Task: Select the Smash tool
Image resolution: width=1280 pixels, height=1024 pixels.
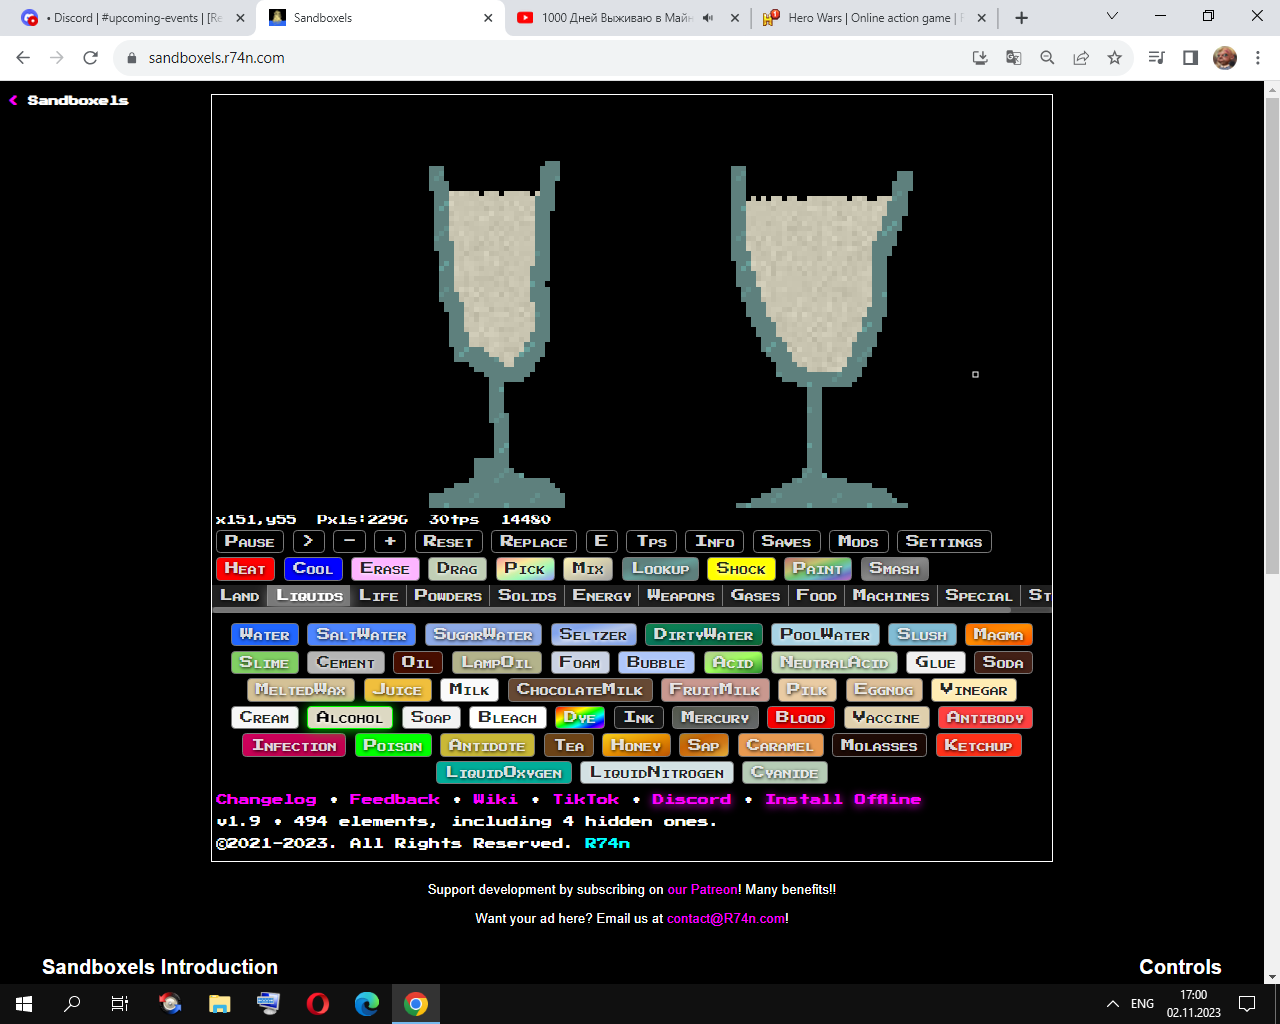Action: 895,568
